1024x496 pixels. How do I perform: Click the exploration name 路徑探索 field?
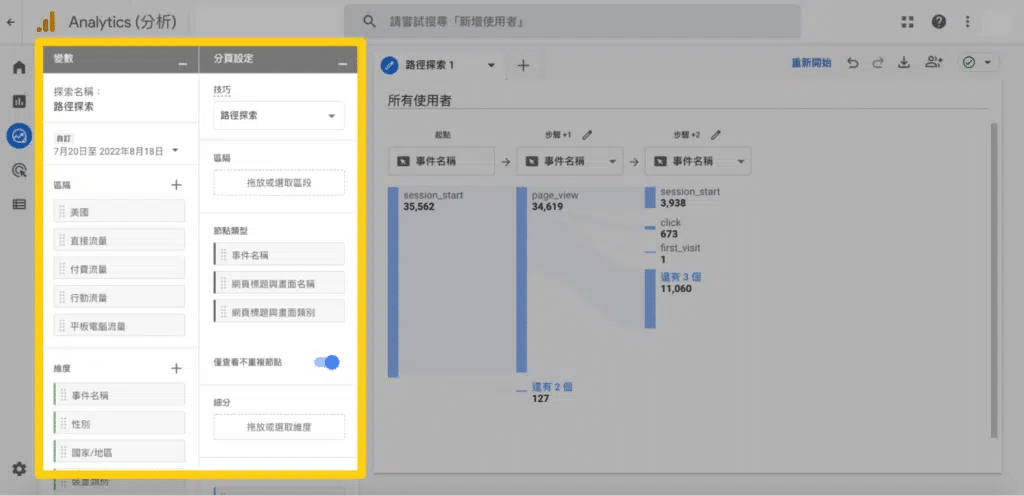[73, 106]
